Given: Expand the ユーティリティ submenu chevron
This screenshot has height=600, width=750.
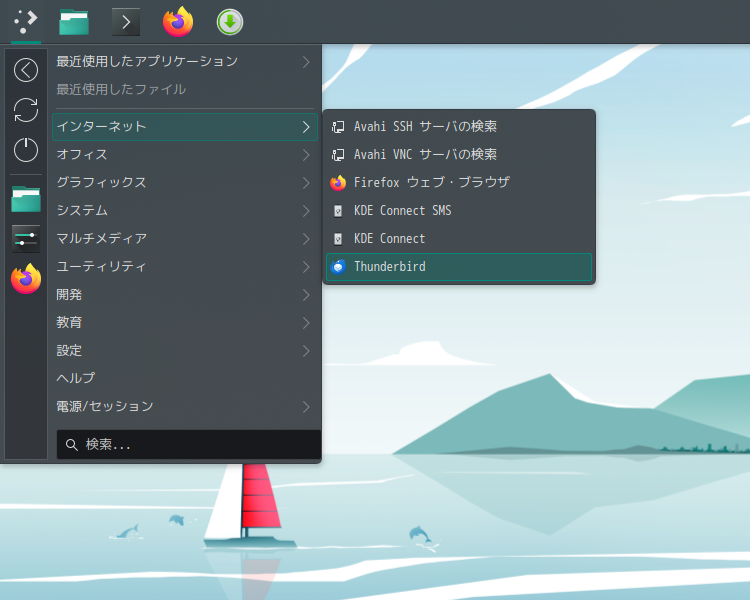Looking at the screenshot, I should 306,267.
